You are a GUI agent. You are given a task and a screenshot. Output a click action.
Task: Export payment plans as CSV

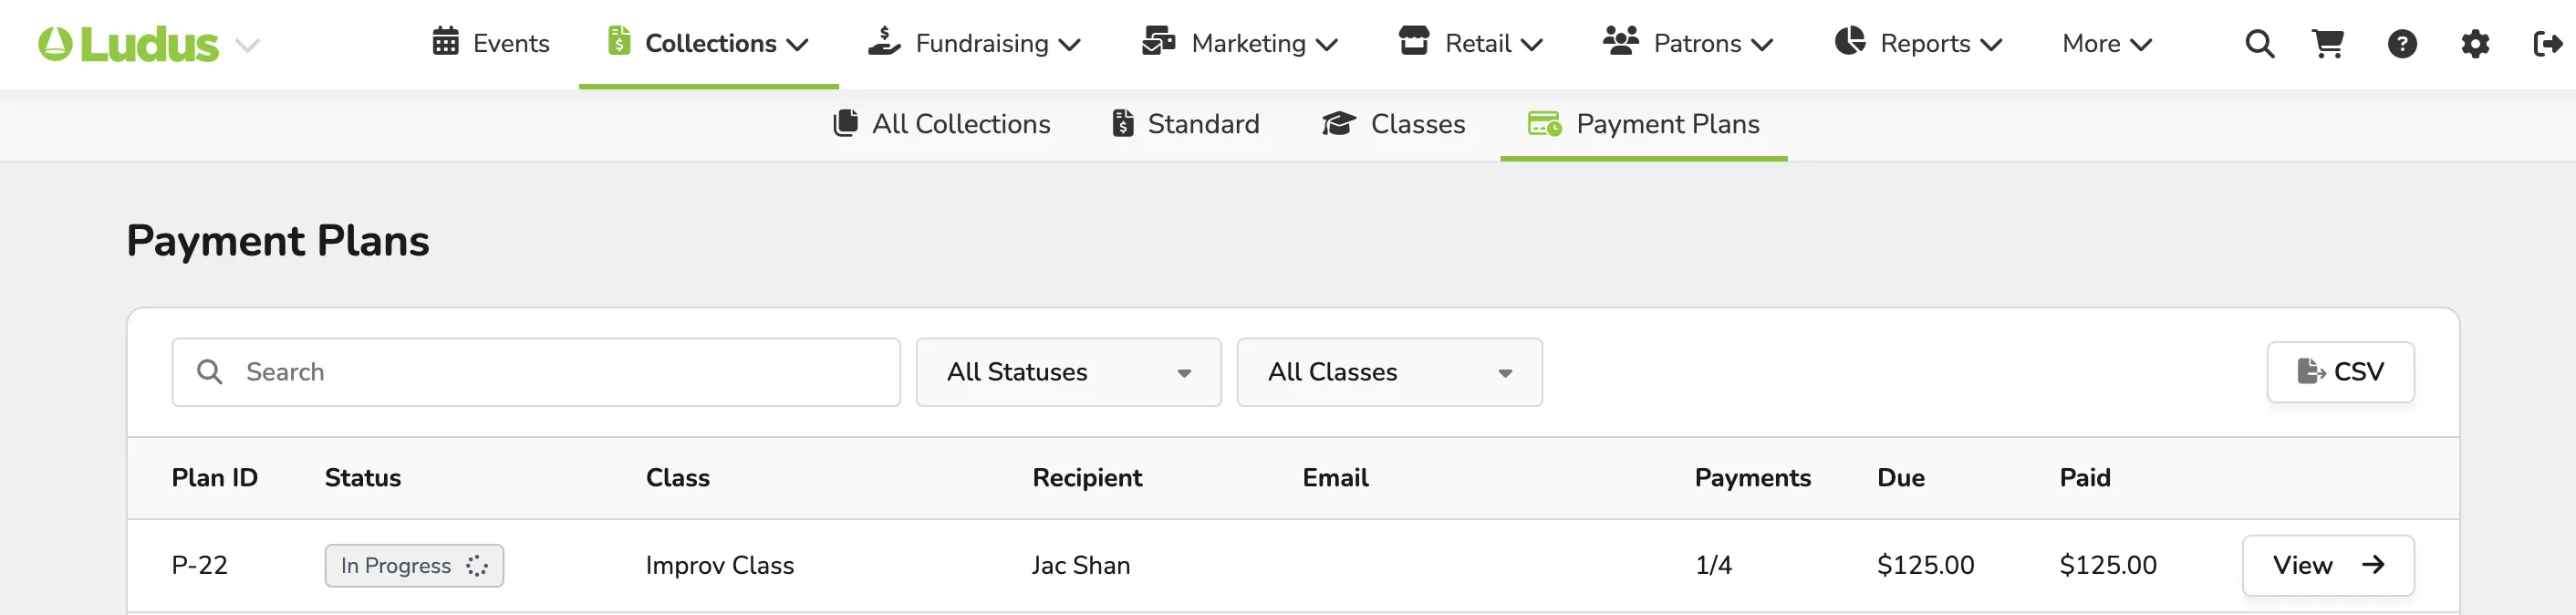point(2340,372)
